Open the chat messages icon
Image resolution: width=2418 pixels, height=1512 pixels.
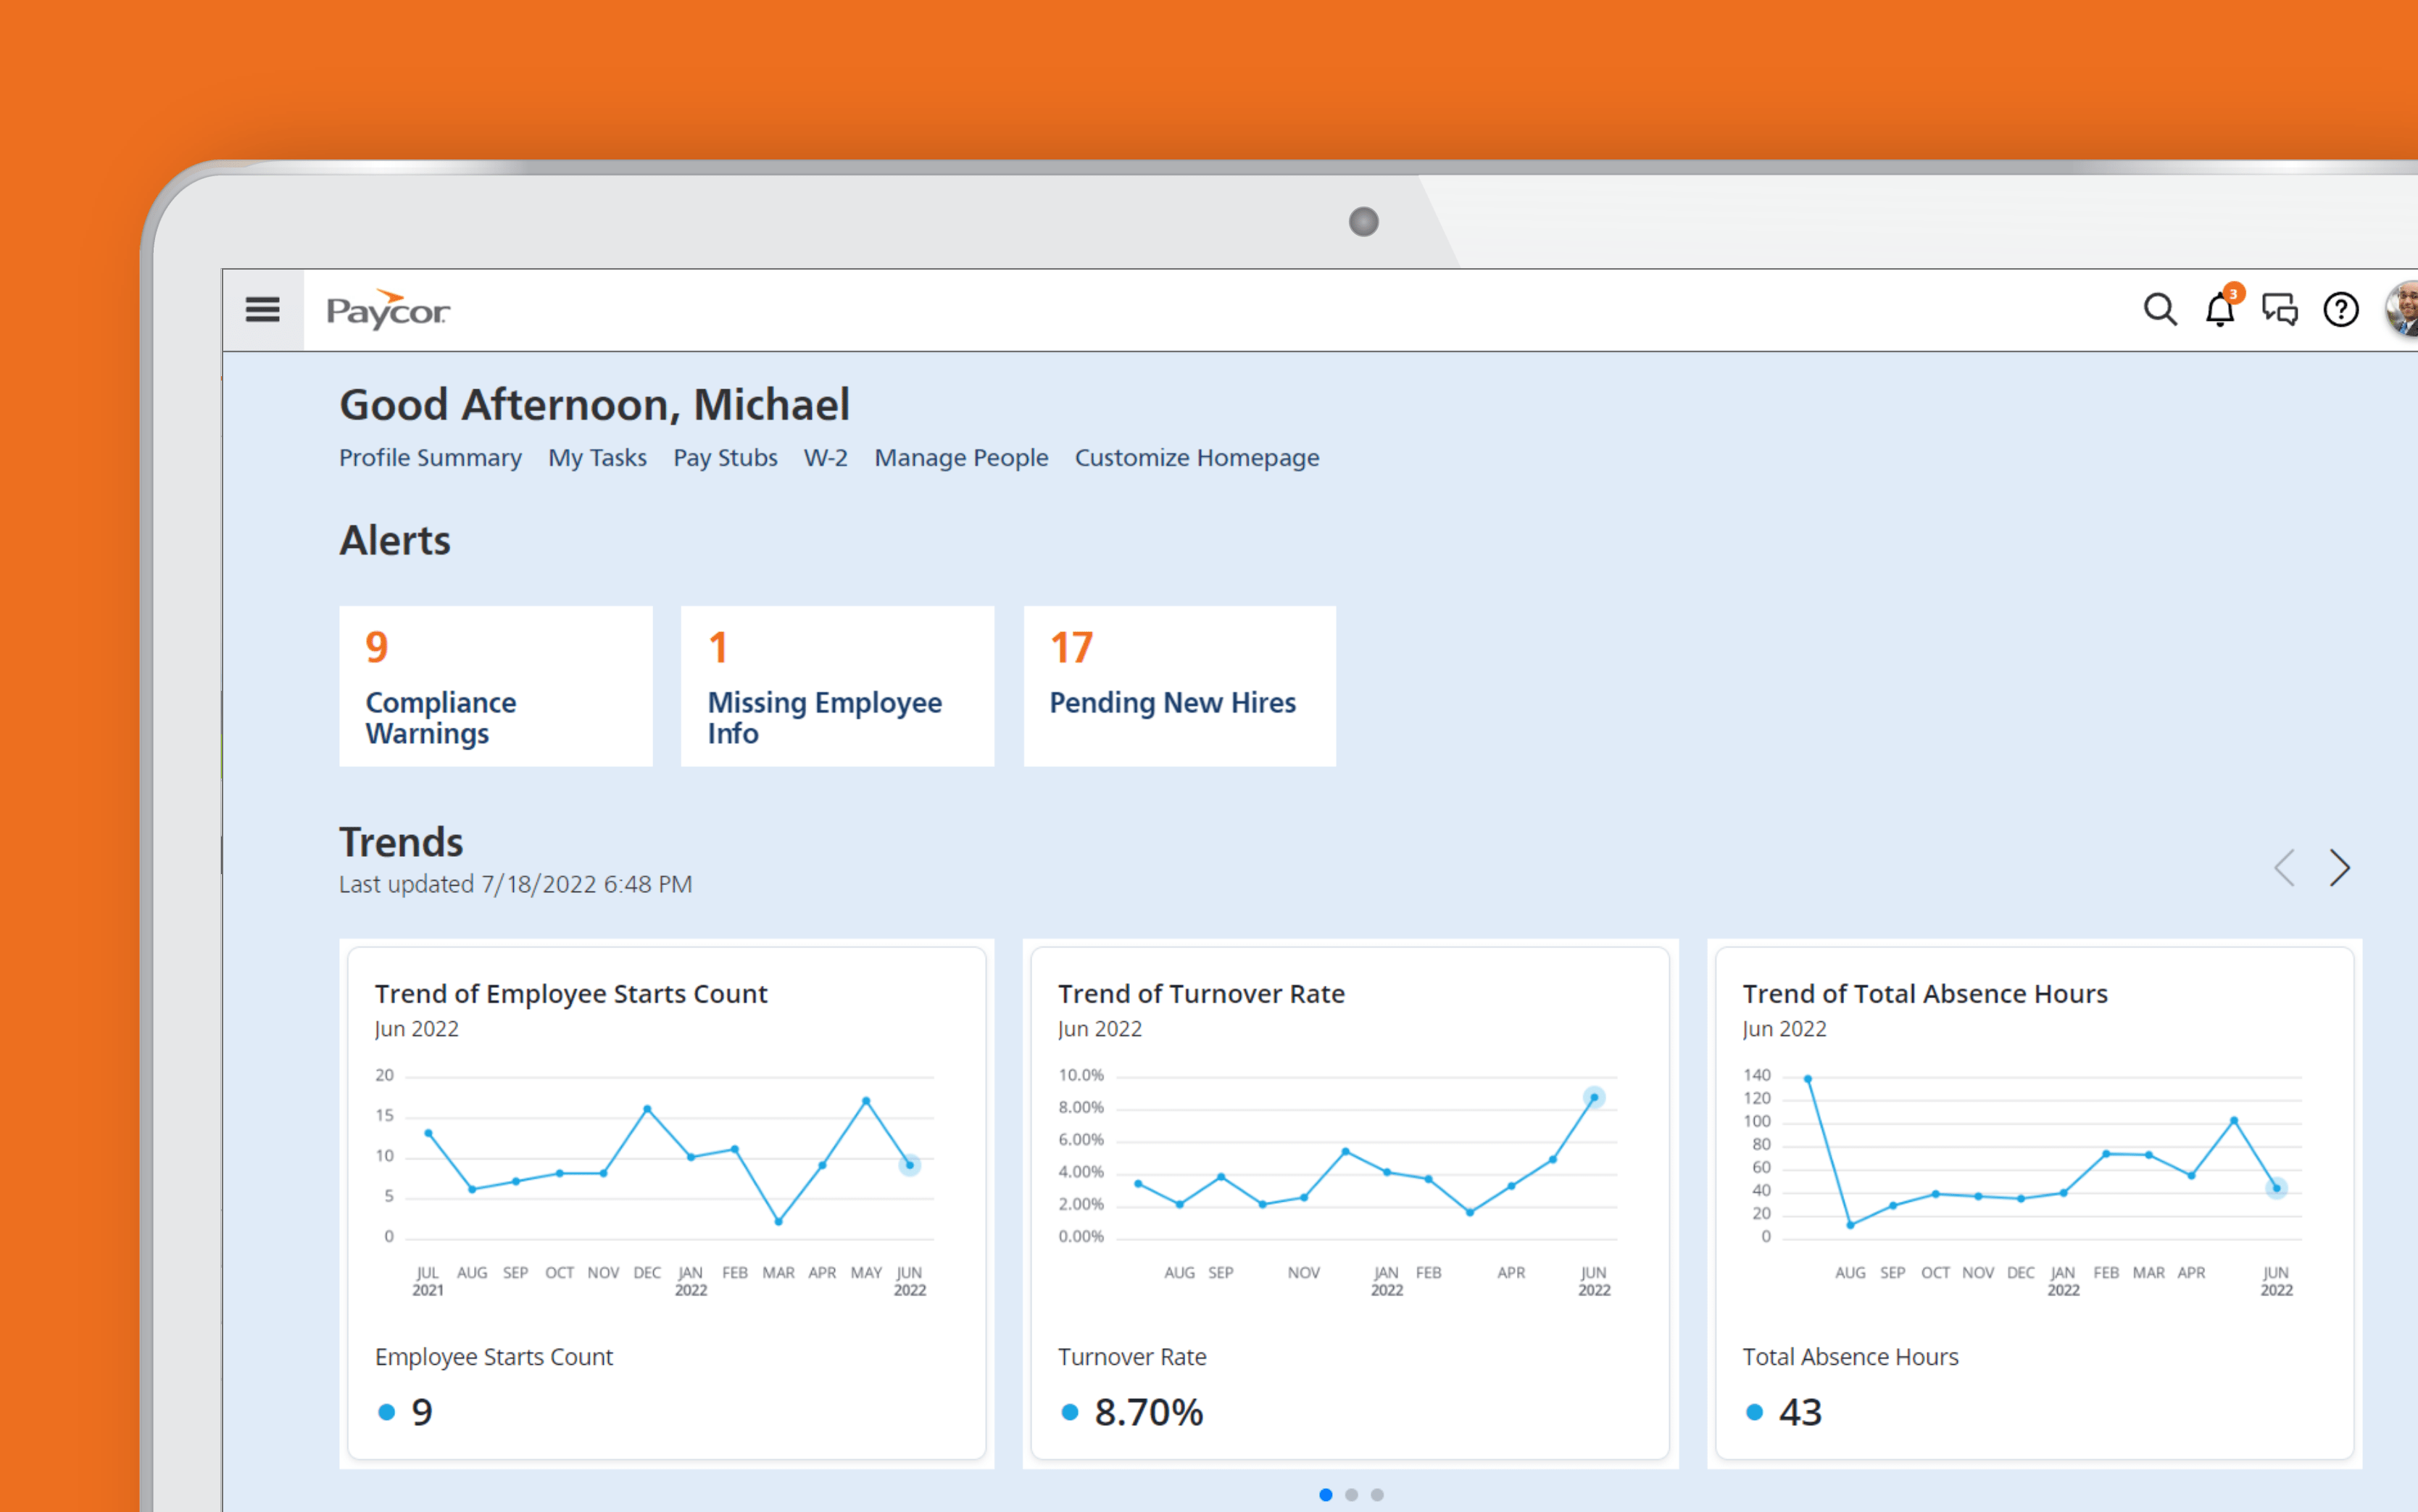pyautogui.click(x=2280, y=310)
